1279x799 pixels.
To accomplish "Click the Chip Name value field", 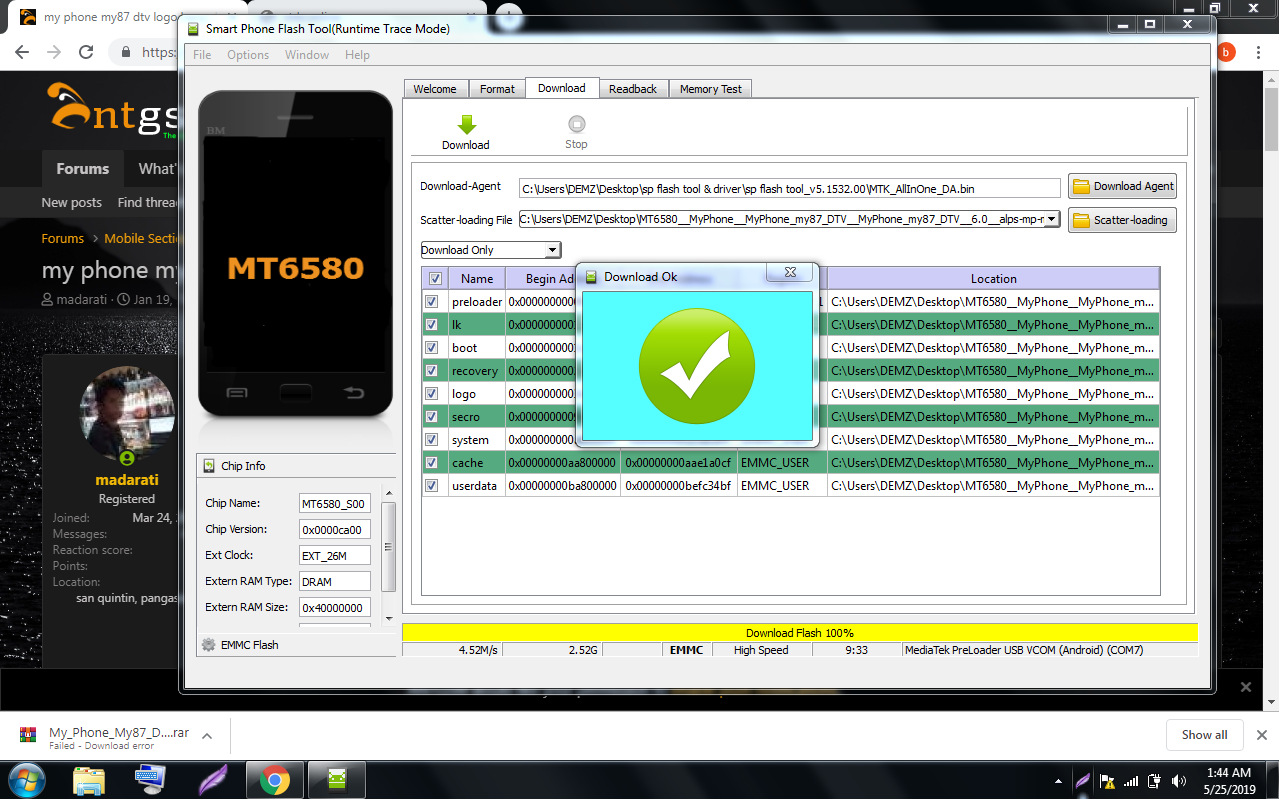I will click(x=335, y=503).
